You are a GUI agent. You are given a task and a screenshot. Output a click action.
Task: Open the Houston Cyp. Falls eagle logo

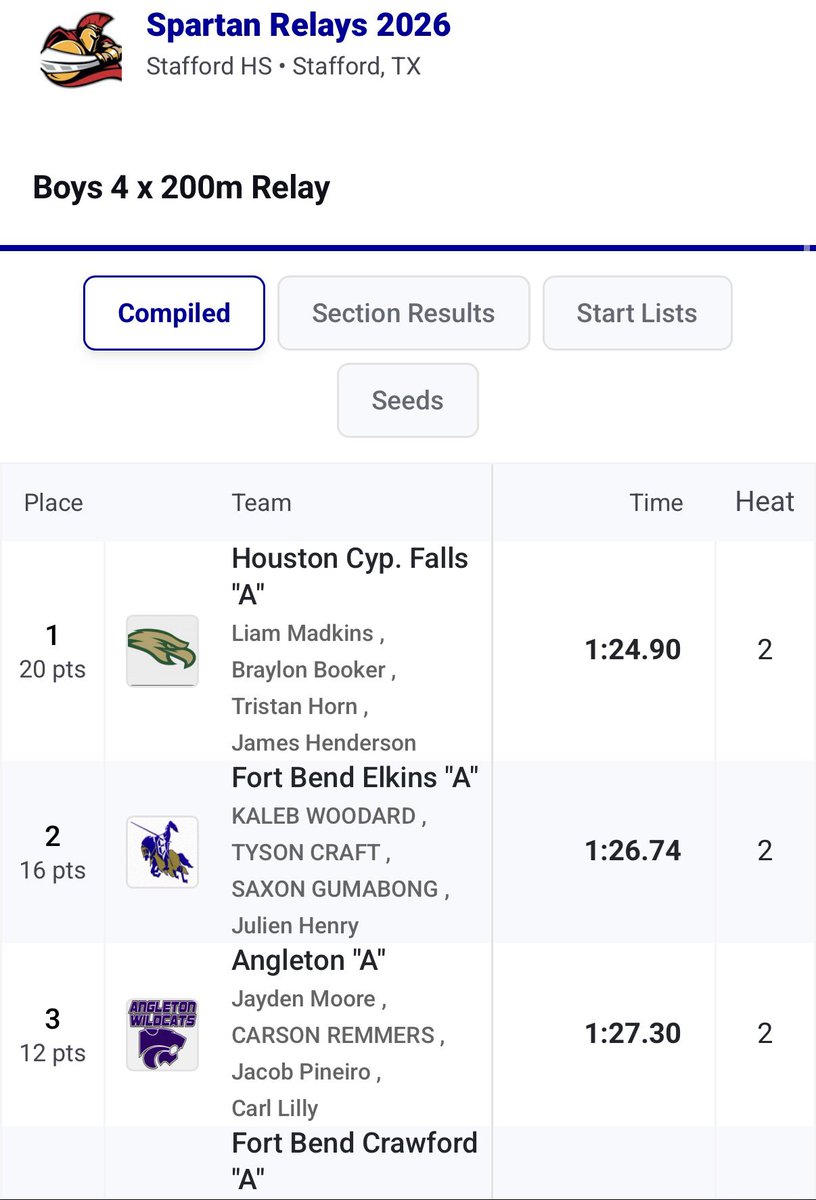162,651
